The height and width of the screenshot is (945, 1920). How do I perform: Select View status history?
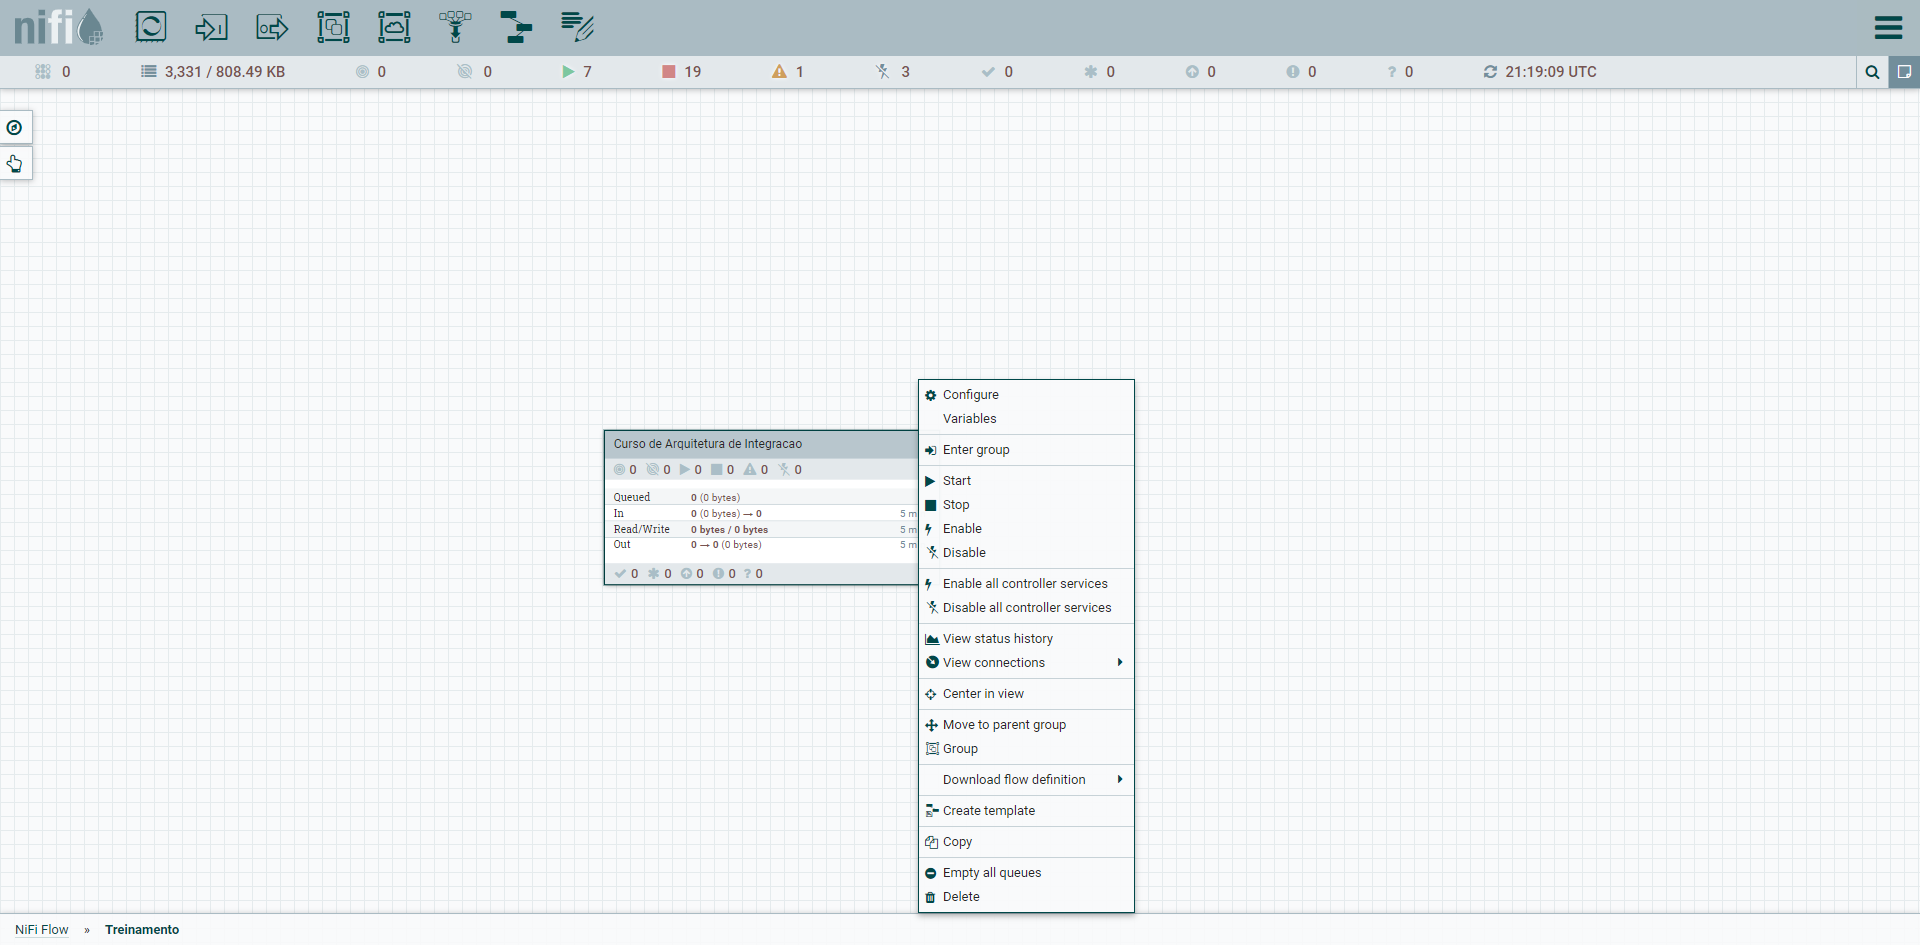point(1026,639)
